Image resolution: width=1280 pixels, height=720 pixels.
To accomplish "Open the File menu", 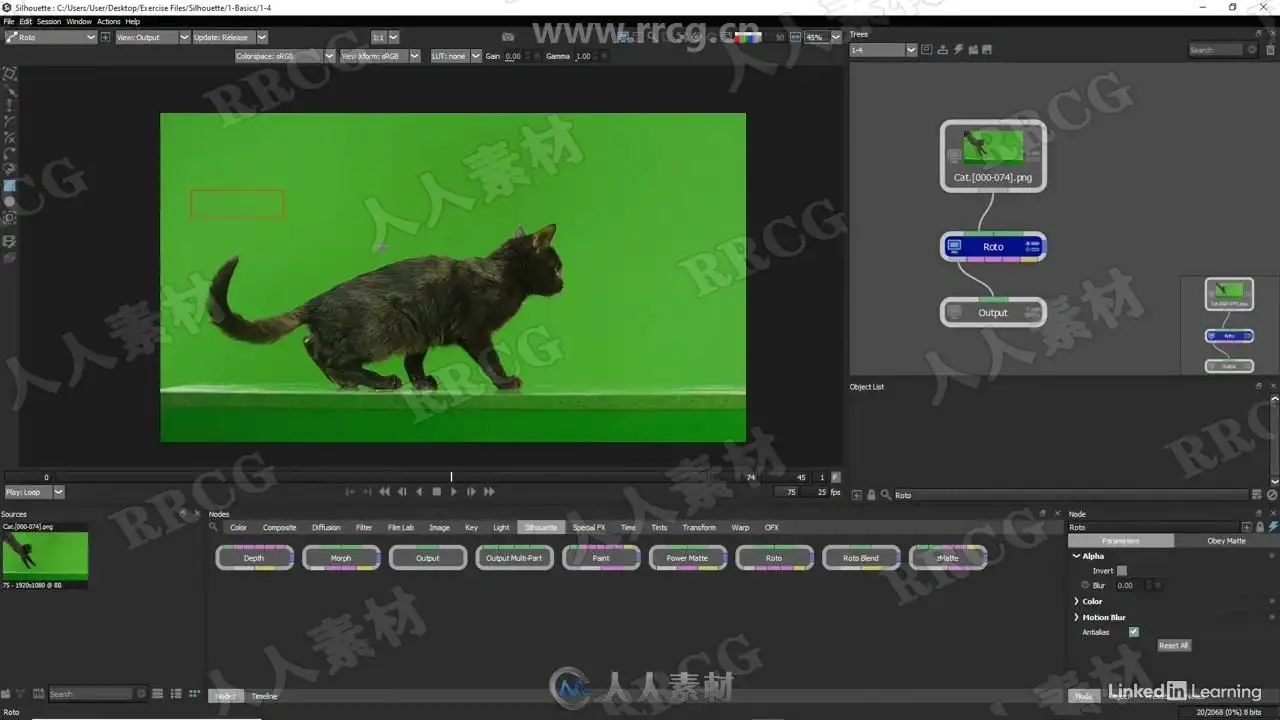I will (x=9, y=21).
